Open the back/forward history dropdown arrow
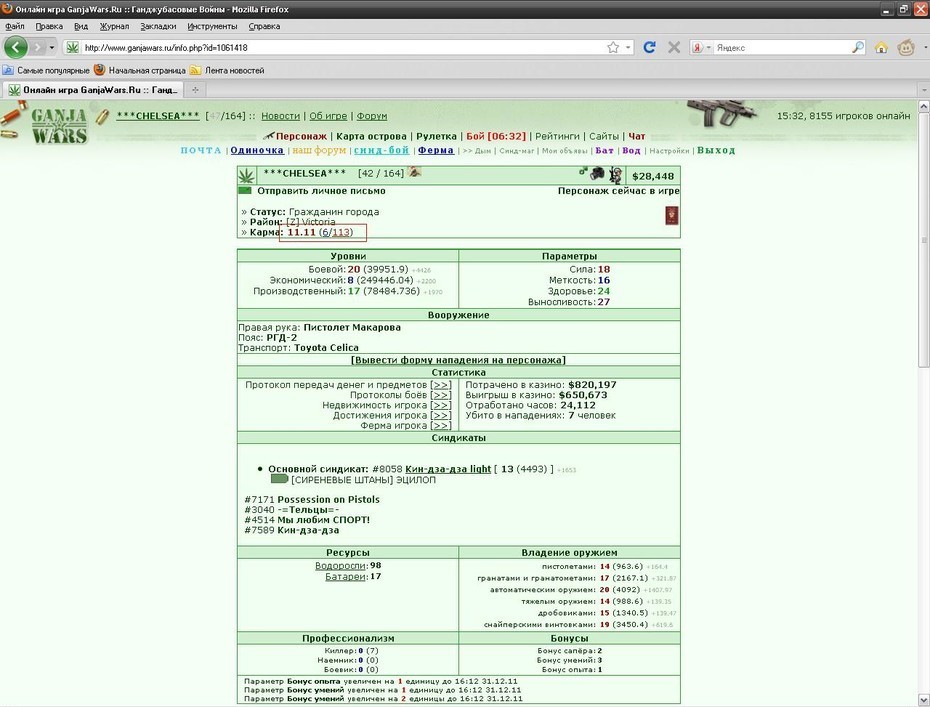This screenshot has height=707, width=930. [52, 47]
